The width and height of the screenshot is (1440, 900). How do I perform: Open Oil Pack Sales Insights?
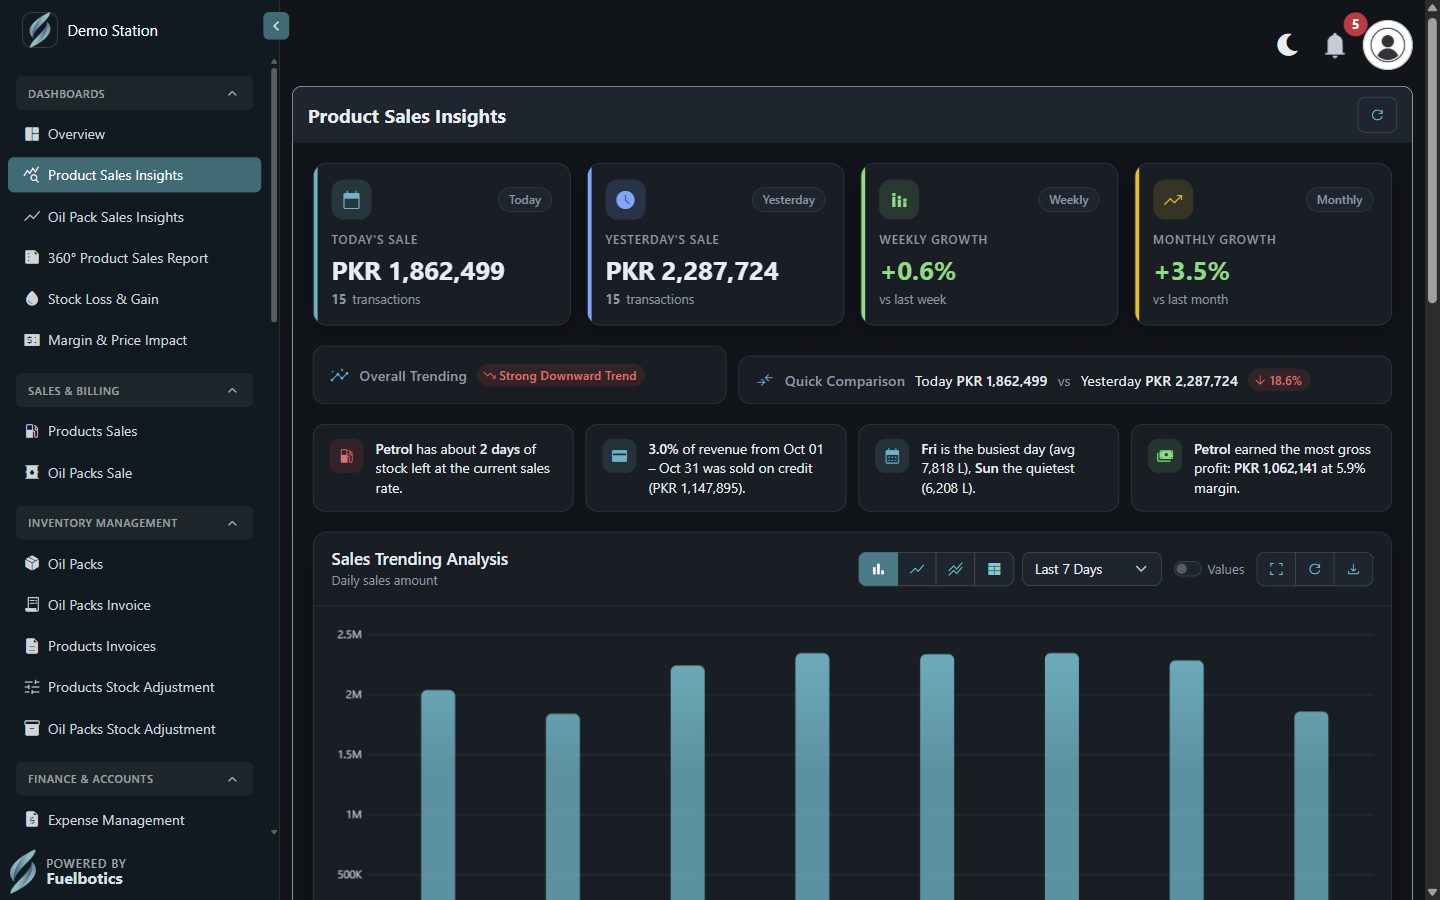(134, 216)
